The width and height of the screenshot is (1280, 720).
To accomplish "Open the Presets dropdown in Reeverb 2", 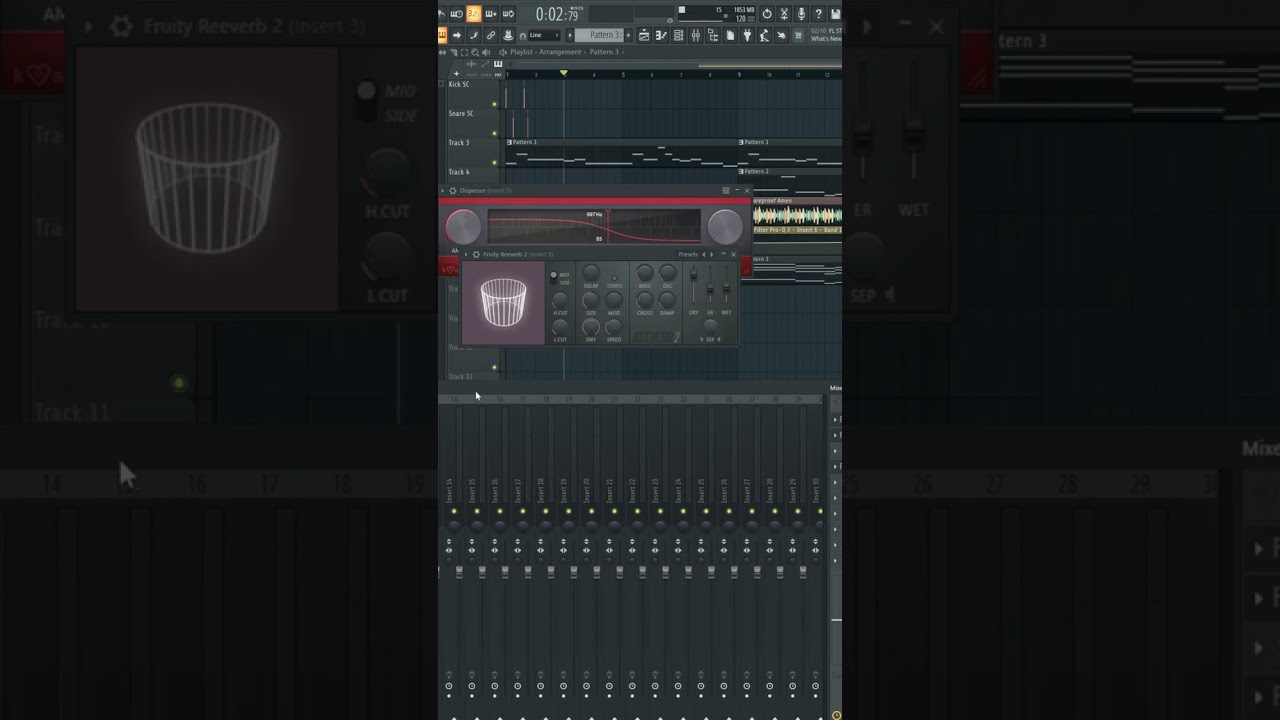I will tap(688, 255).
